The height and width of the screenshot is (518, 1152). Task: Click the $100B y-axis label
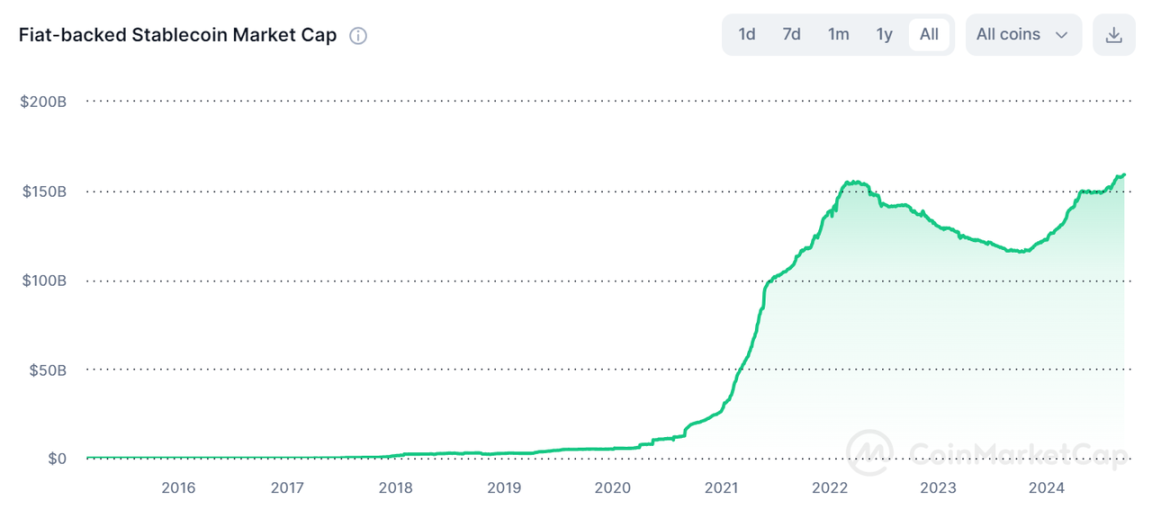tap(43, 280)
